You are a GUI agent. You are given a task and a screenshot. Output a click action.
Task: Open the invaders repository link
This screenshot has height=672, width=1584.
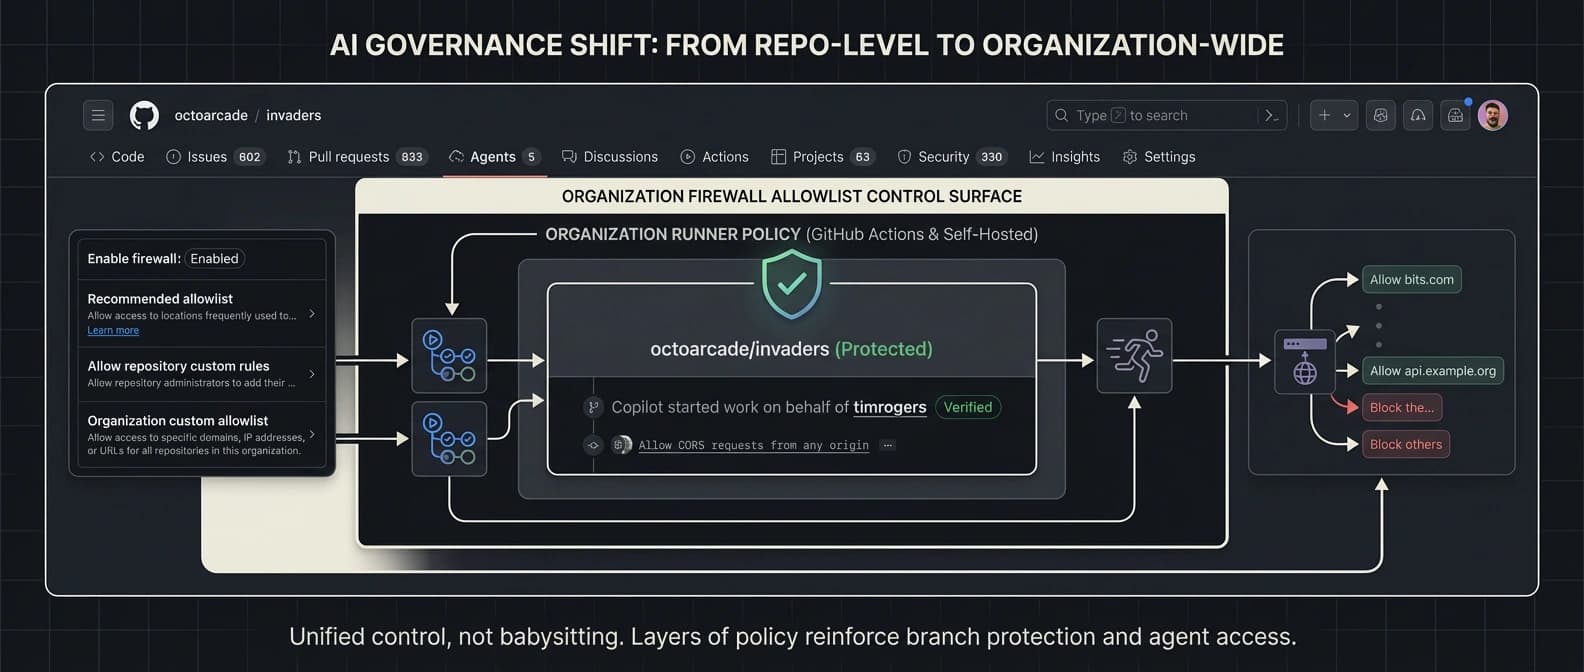click(294, 115)
